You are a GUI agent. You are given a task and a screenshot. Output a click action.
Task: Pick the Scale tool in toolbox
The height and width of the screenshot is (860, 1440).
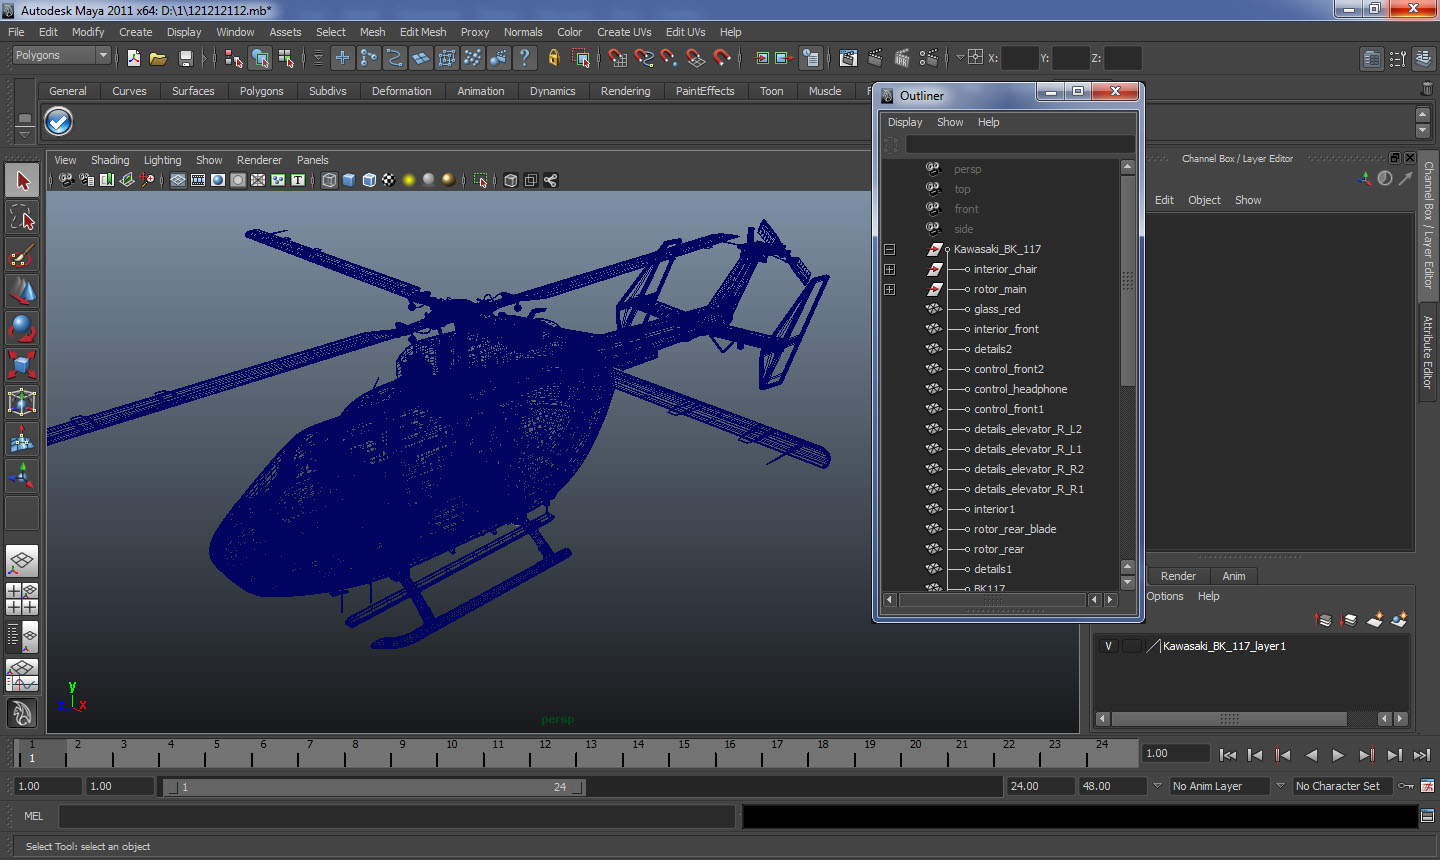[x=22, y=365]
